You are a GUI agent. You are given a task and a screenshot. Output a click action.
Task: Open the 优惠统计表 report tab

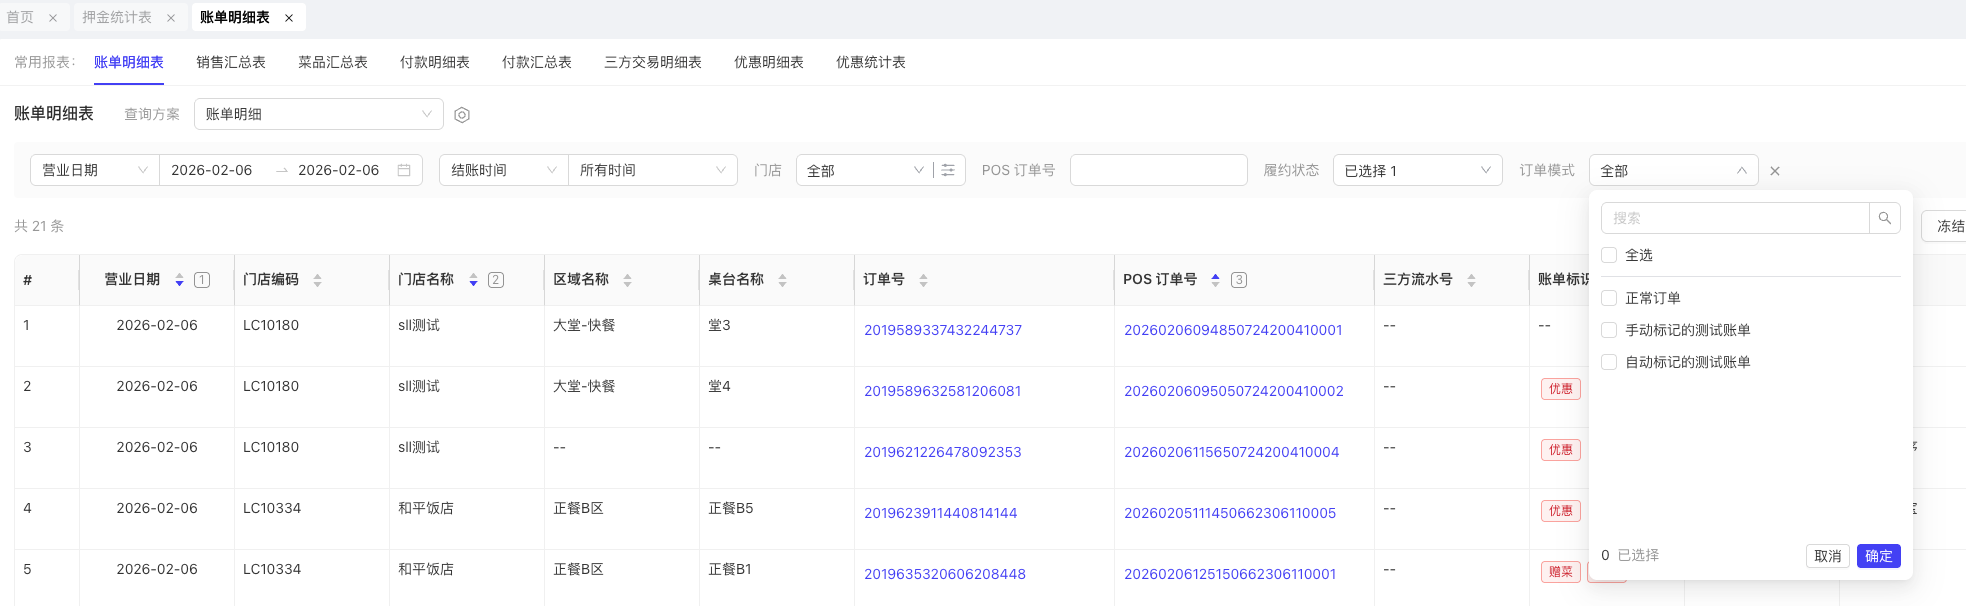pyautogui.click(x=870, y=62)
